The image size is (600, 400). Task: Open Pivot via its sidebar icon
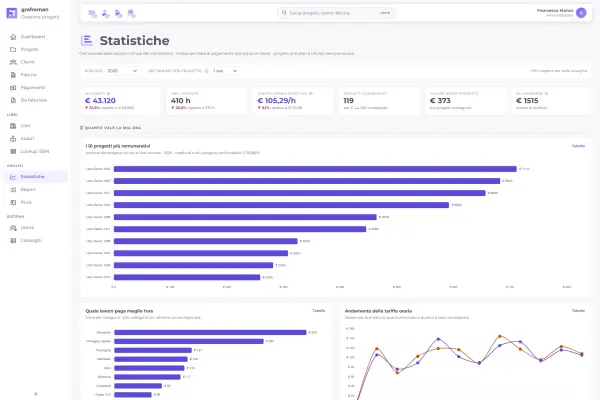pos(13,202)
